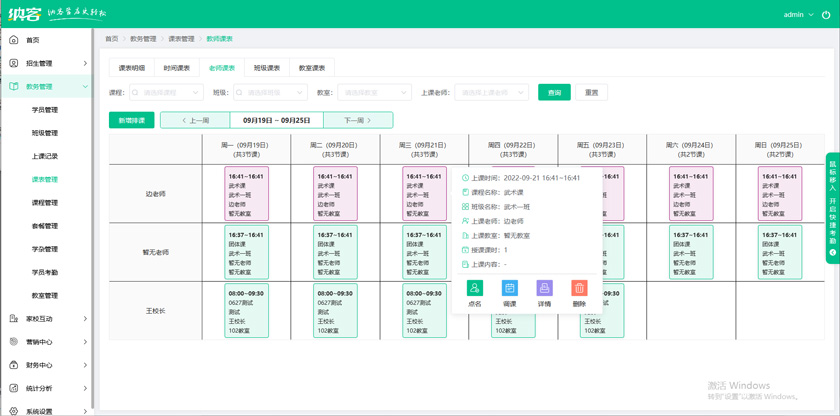Expand the 营销中心 menu chevron
840x416 pixels.
(x=85, y=342)
